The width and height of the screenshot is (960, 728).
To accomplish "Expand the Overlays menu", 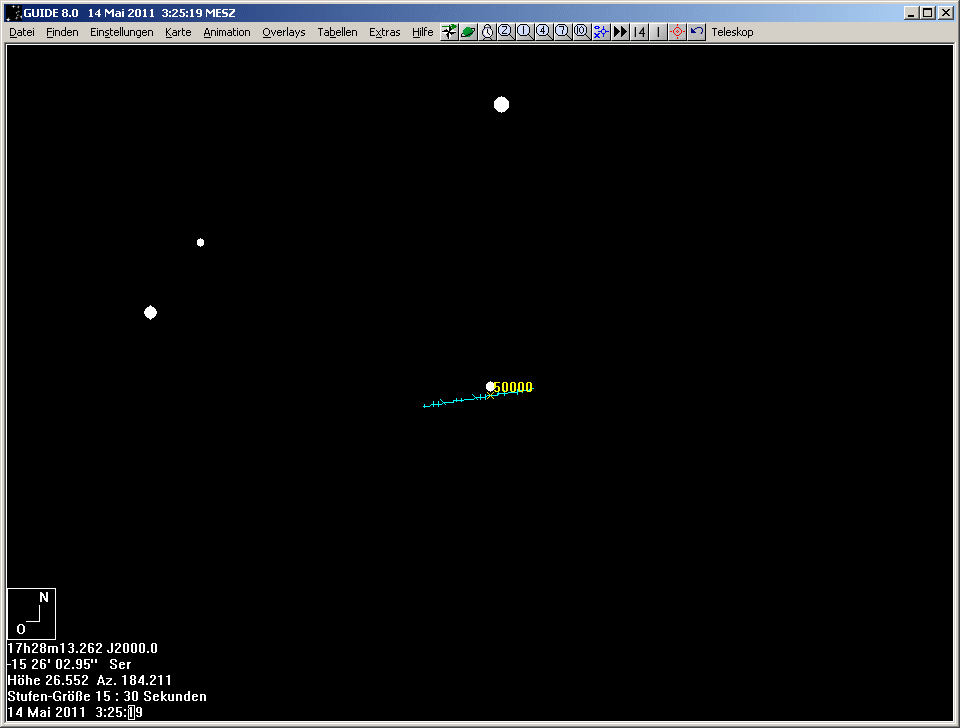I will (x=284, y=32).
